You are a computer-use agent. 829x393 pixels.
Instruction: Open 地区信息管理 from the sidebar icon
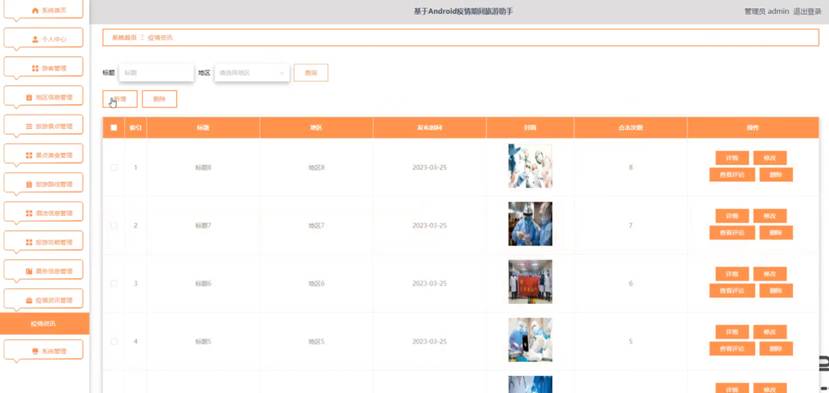(29, 97)
